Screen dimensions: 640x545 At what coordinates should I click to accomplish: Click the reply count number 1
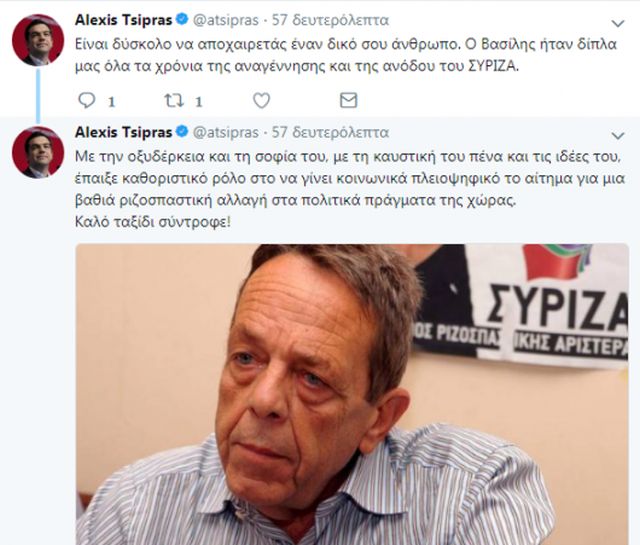[111, 102]
